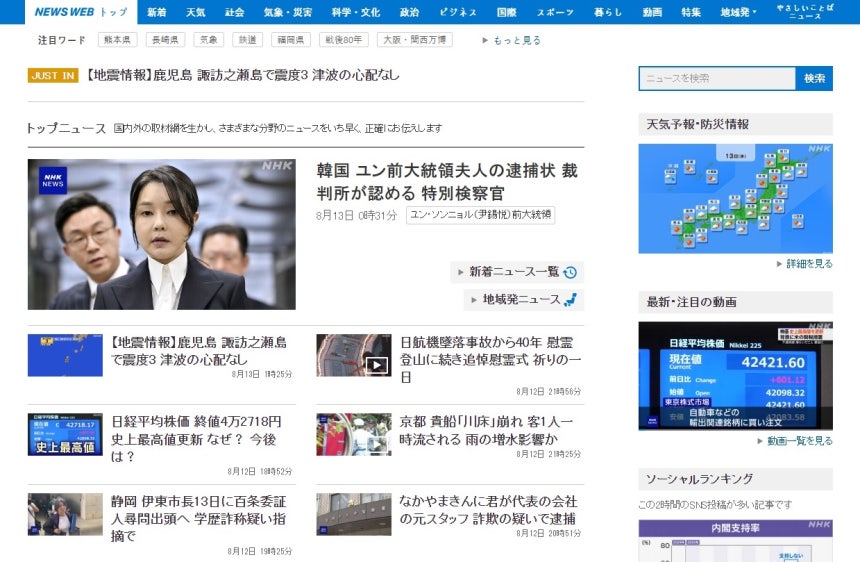Click the JUST IN badge
The height and width of the screenshot is (562, 860).
[52, 76]
